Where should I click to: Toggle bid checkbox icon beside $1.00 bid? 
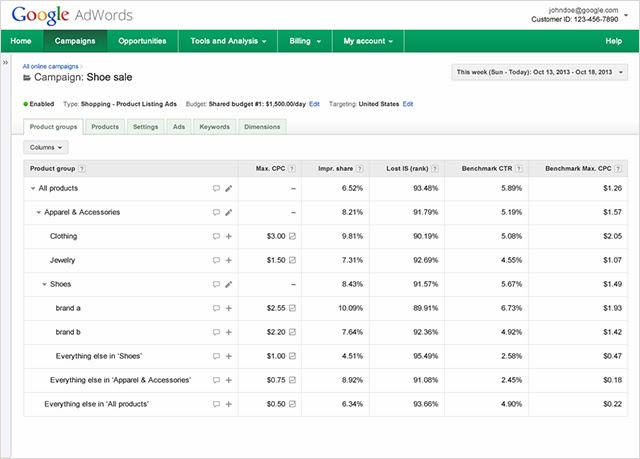[292, 356]
